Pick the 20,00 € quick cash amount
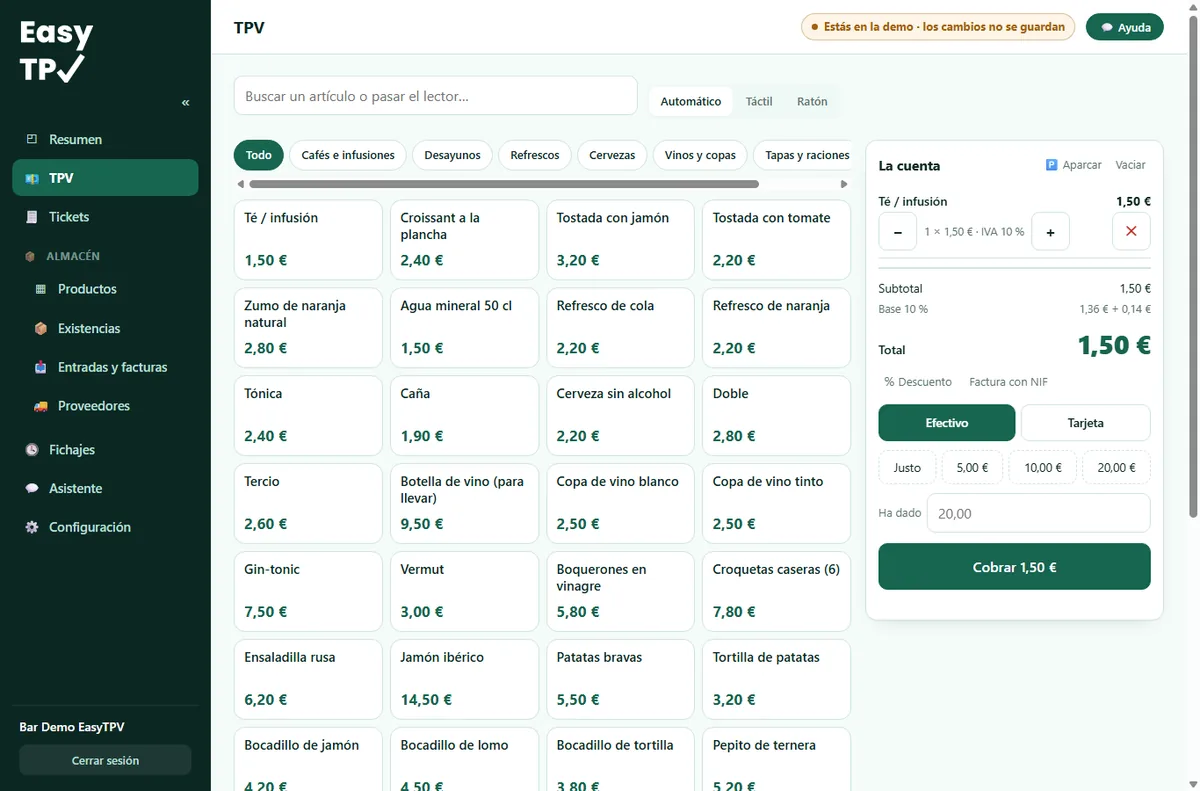 [x=1116, y=467]
